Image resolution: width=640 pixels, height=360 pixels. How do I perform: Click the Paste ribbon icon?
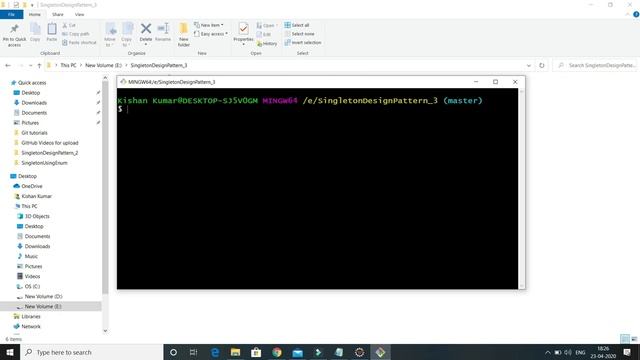52,32
